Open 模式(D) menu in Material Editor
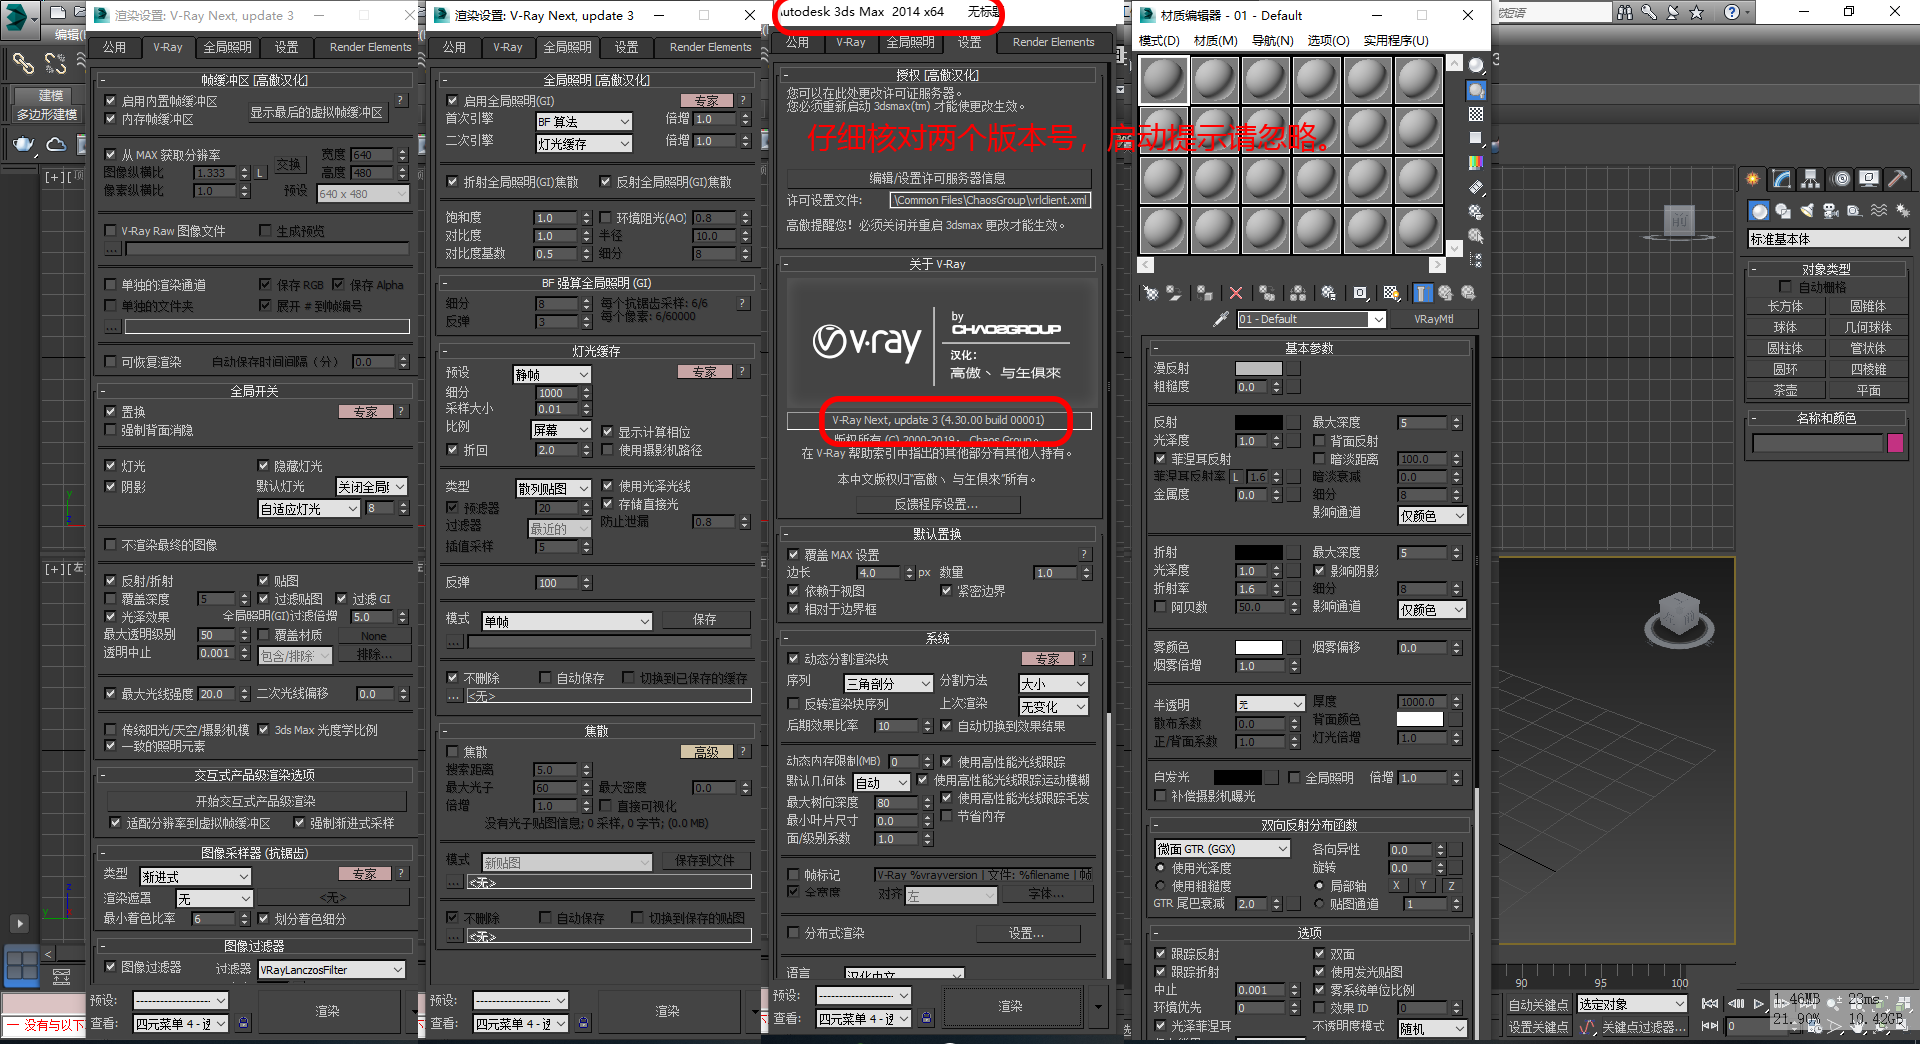The width and height of the screenshot is (1920, 1044). pos(1159,40)
